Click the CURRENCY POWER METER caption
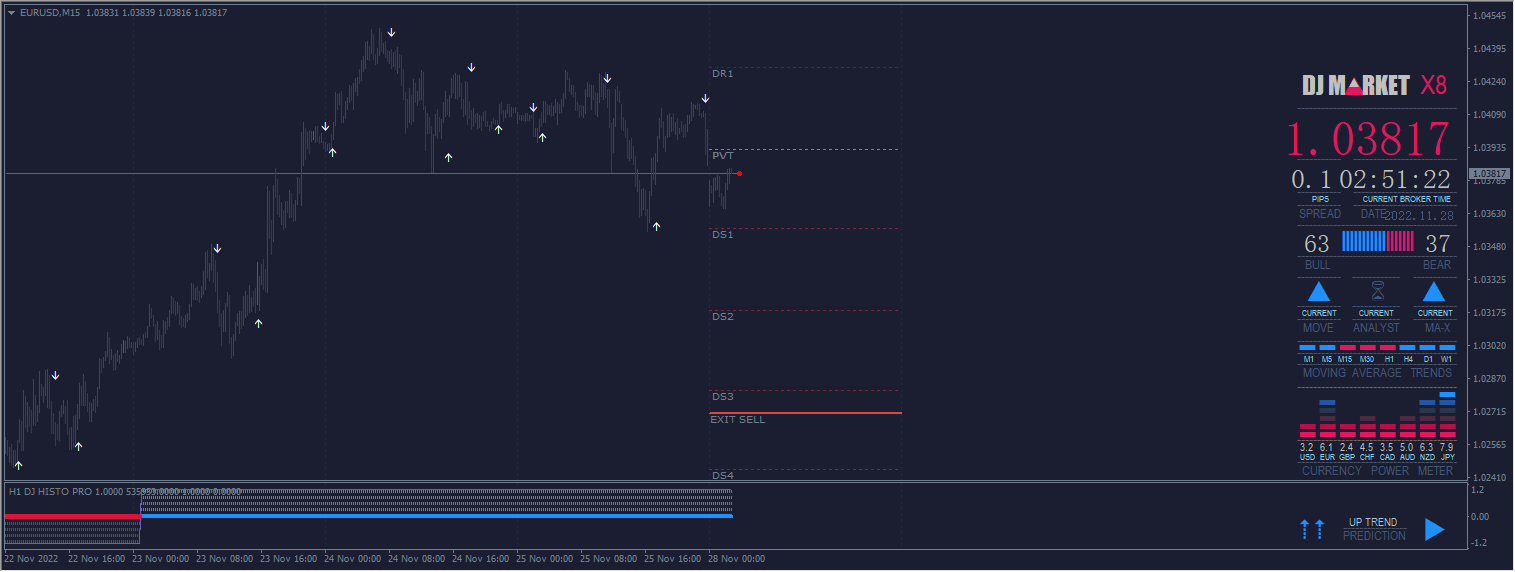The width and height of the screenshot is (1515, 572). point(1380,471)
